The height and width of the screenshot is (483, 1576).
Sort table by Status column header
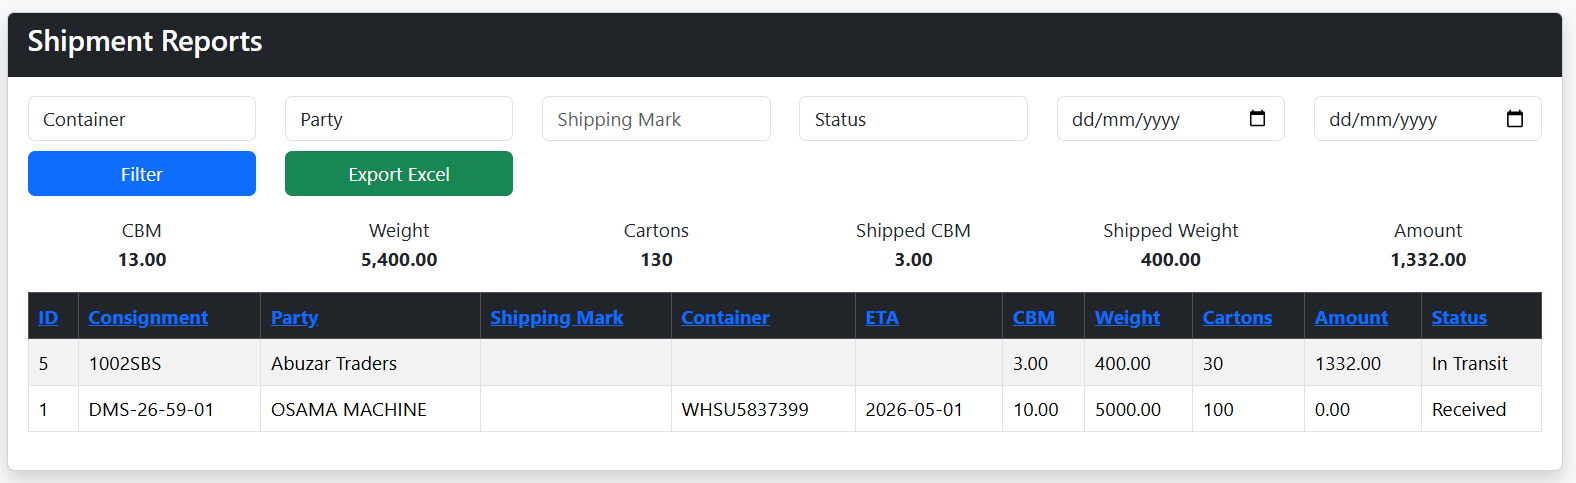click(1459, 317)
